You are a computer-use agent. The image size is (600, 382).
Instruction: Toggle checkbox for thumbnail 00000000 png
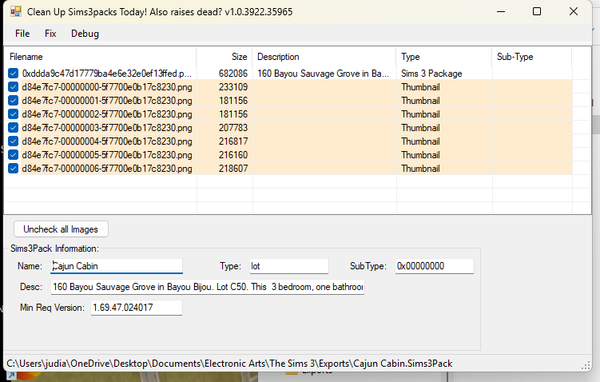click(x=13, y=87)
